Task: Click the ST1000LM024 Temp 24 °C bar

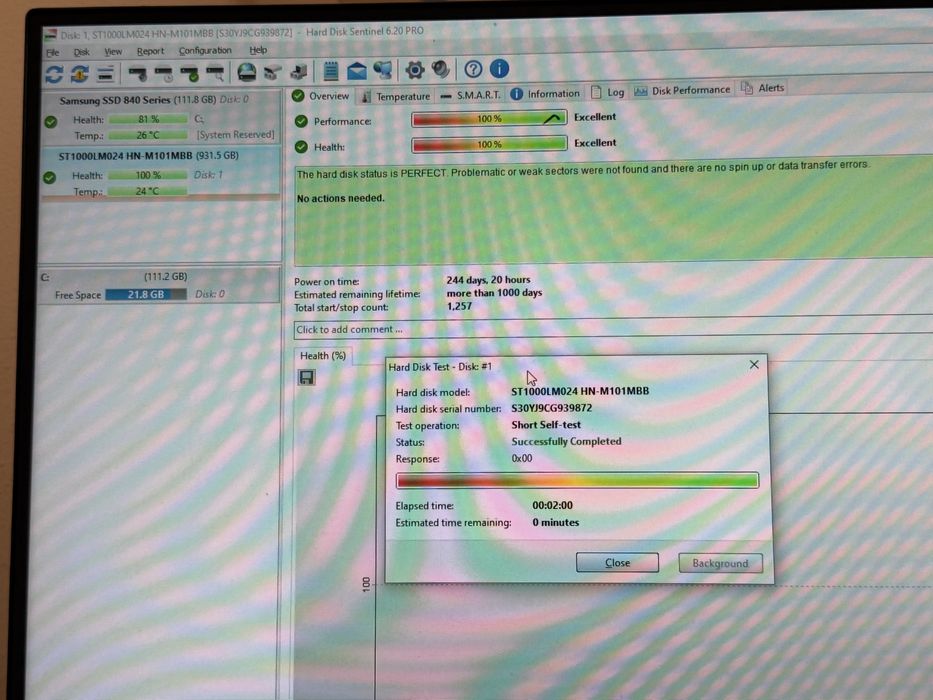Action: [x=148, y=191]
